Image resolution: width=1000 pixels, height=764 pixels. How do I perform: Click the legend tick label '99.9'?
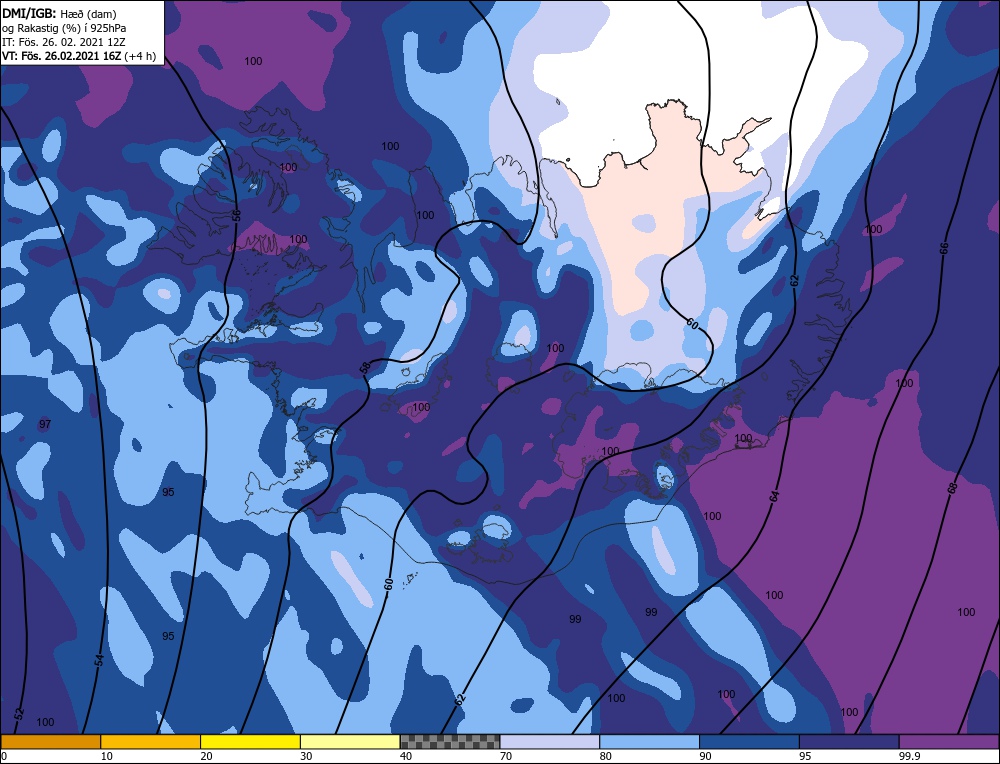908,756
